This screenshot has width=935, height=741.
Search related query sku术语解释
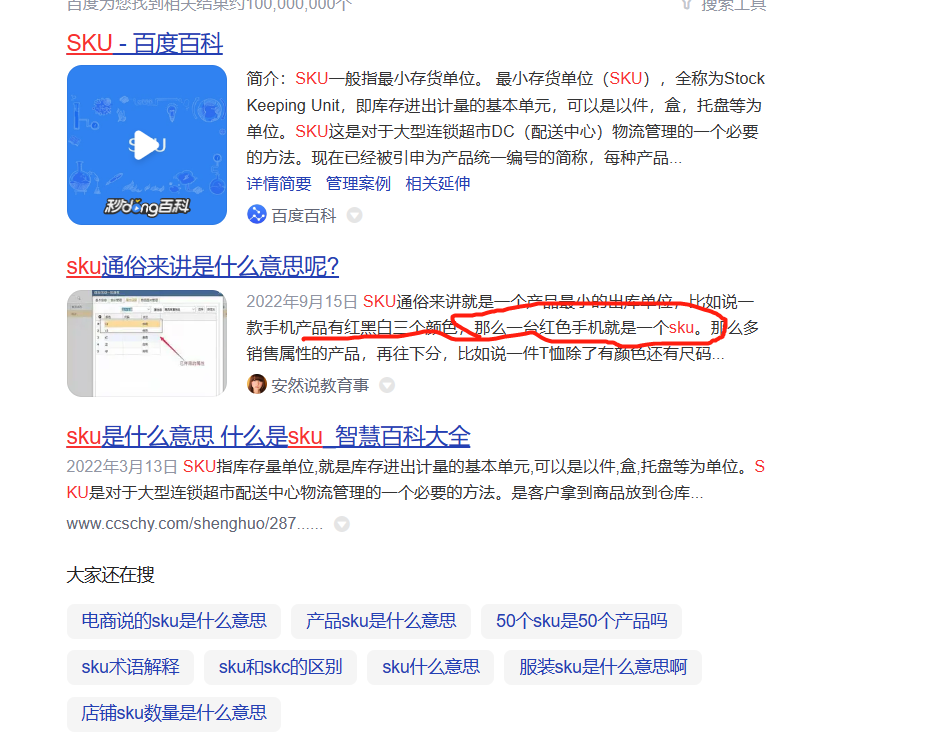click(131, 667)
